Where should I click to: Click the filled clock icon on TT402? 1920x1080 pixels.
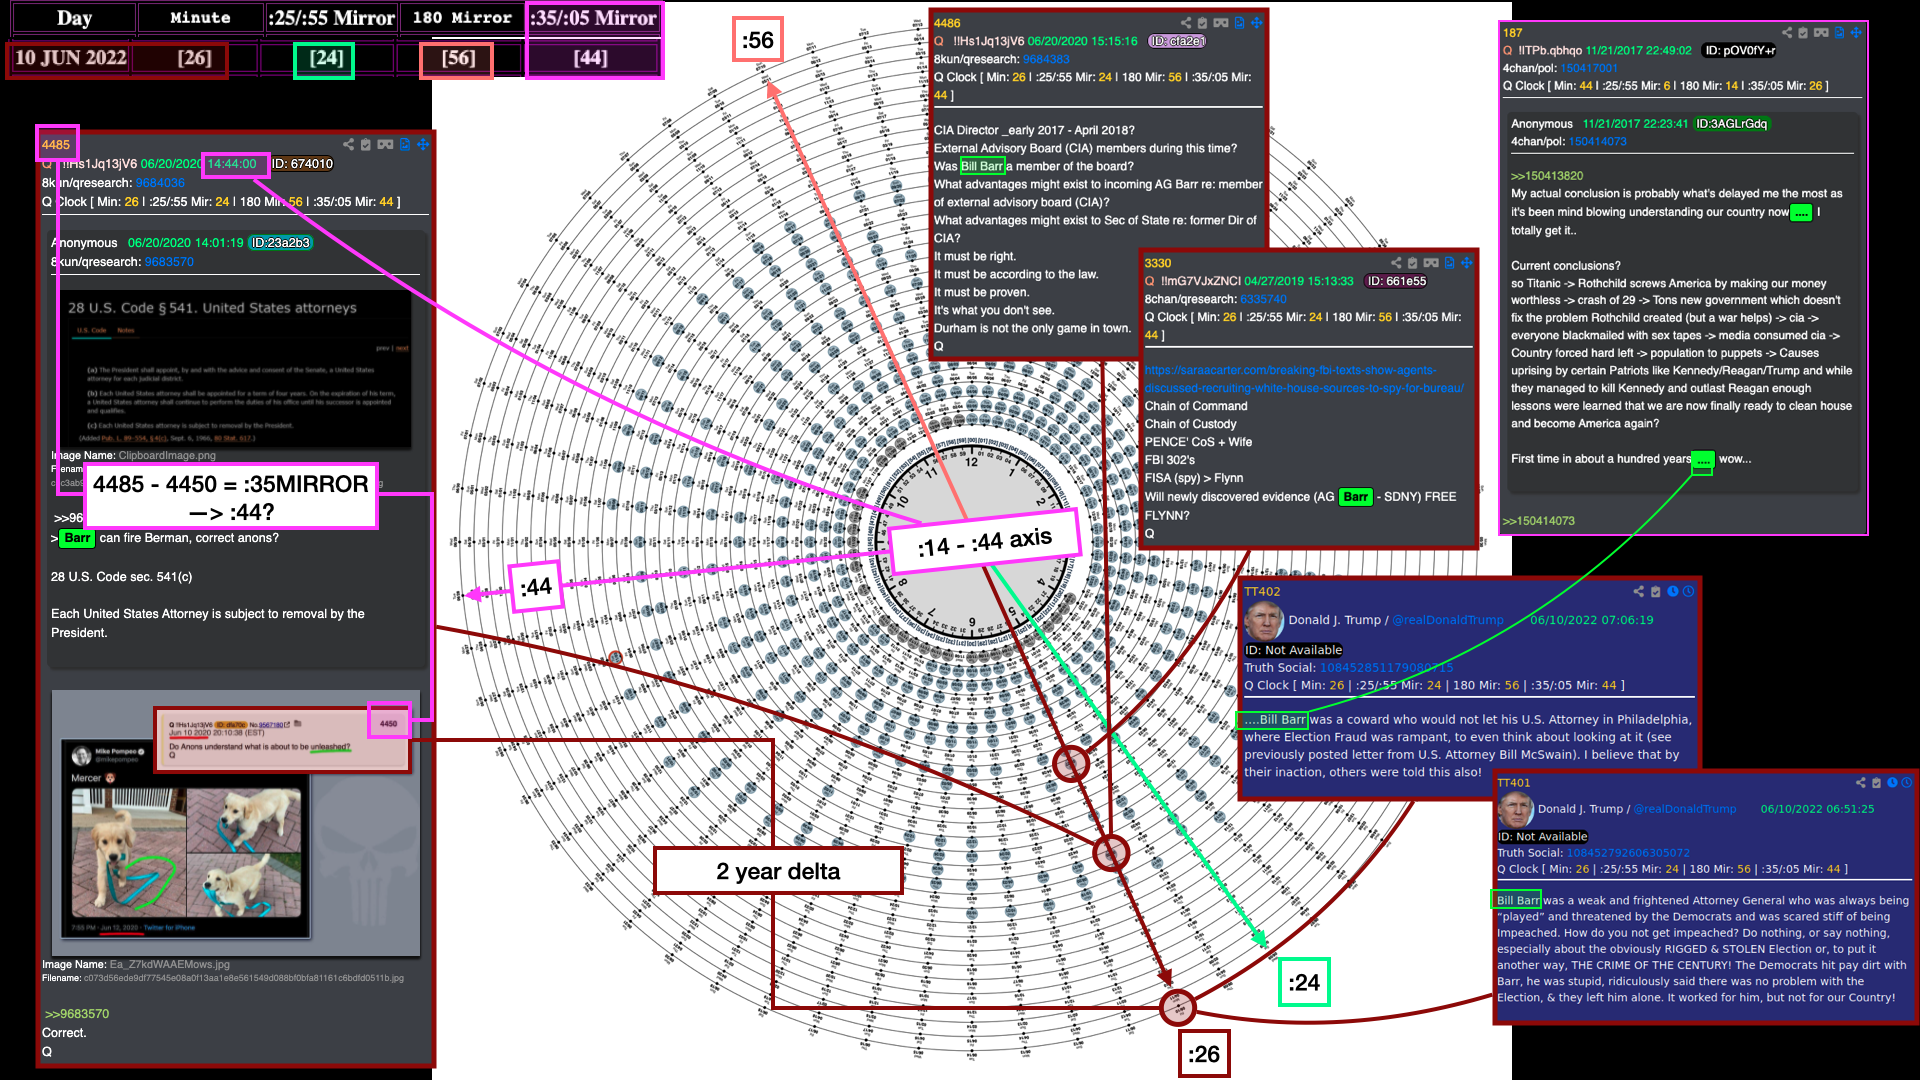(1672, 592)
